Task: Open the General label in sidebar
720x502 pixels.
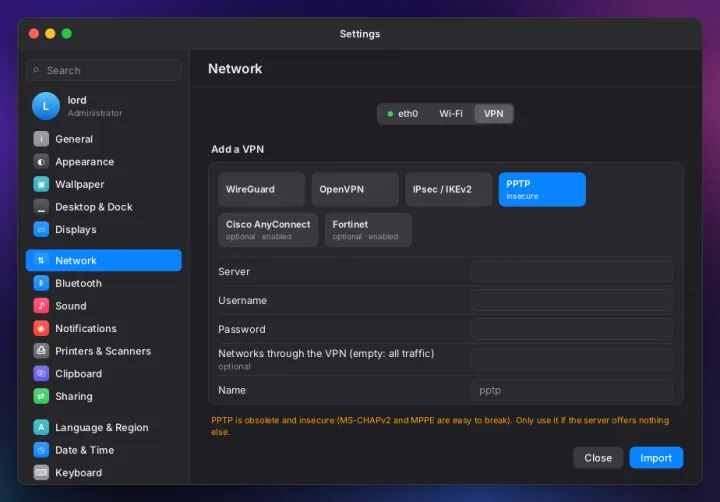Action: tap(74, 139)
